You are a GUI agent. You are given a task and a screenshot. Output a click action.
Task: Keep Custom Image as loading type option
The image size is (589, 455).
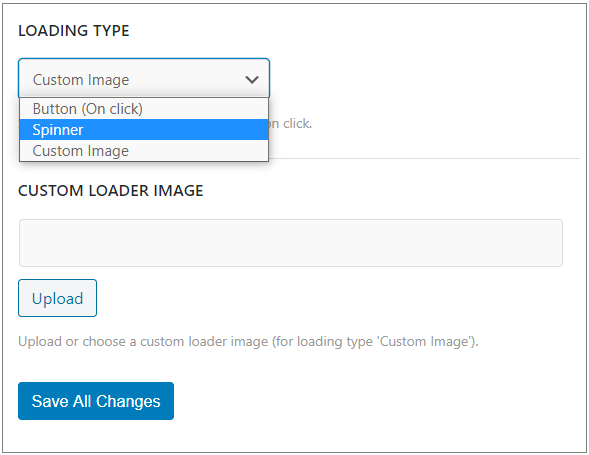pos(144,151)
